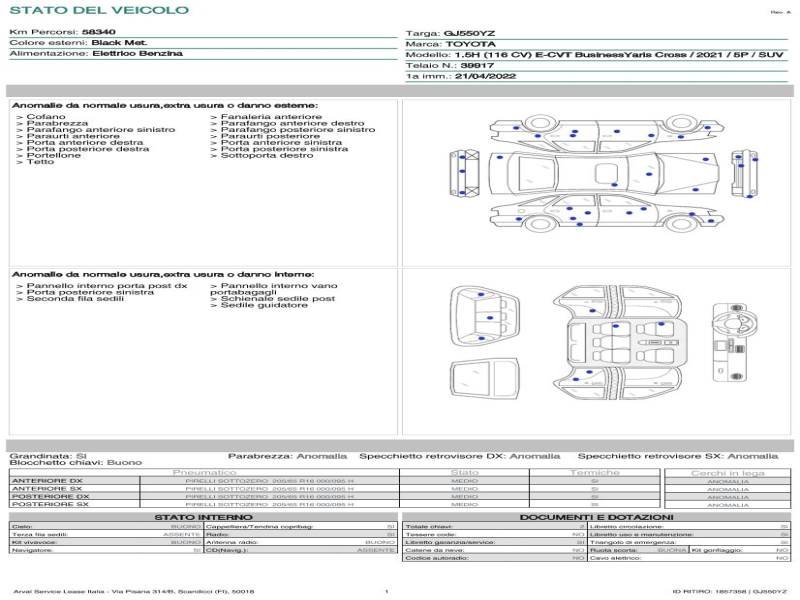Click the dashboard steering wheel diagram
This screenshot has width=800, height=600.
point(735,342)
